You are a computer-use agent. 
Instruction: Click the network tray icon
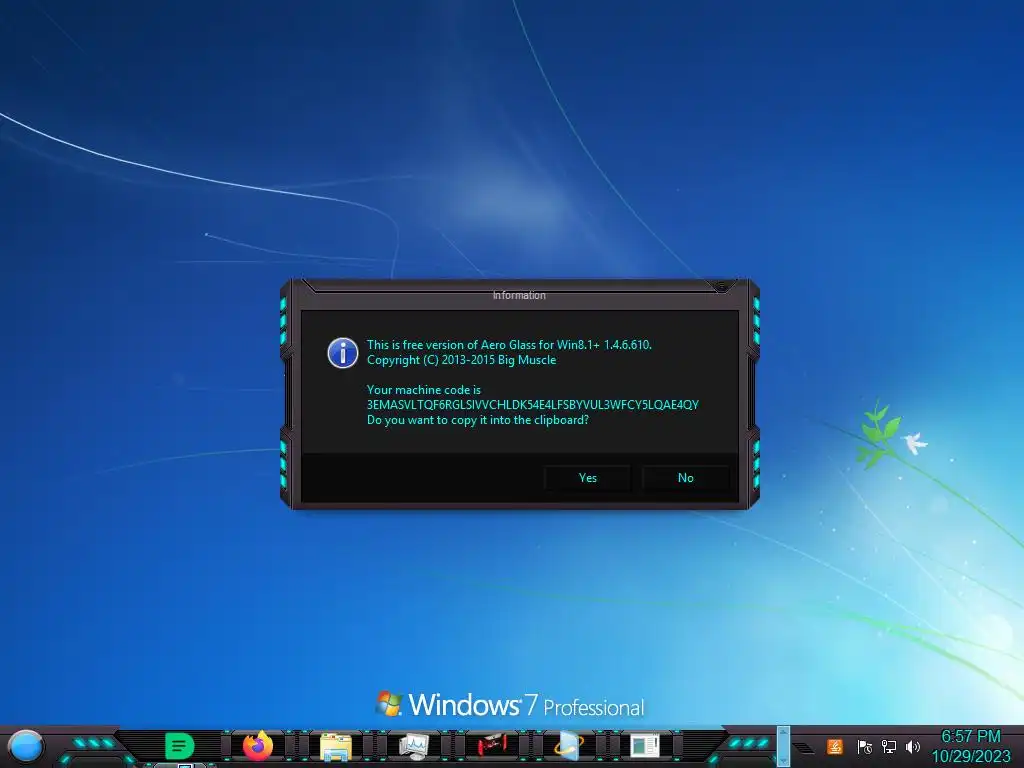(889, 746)
